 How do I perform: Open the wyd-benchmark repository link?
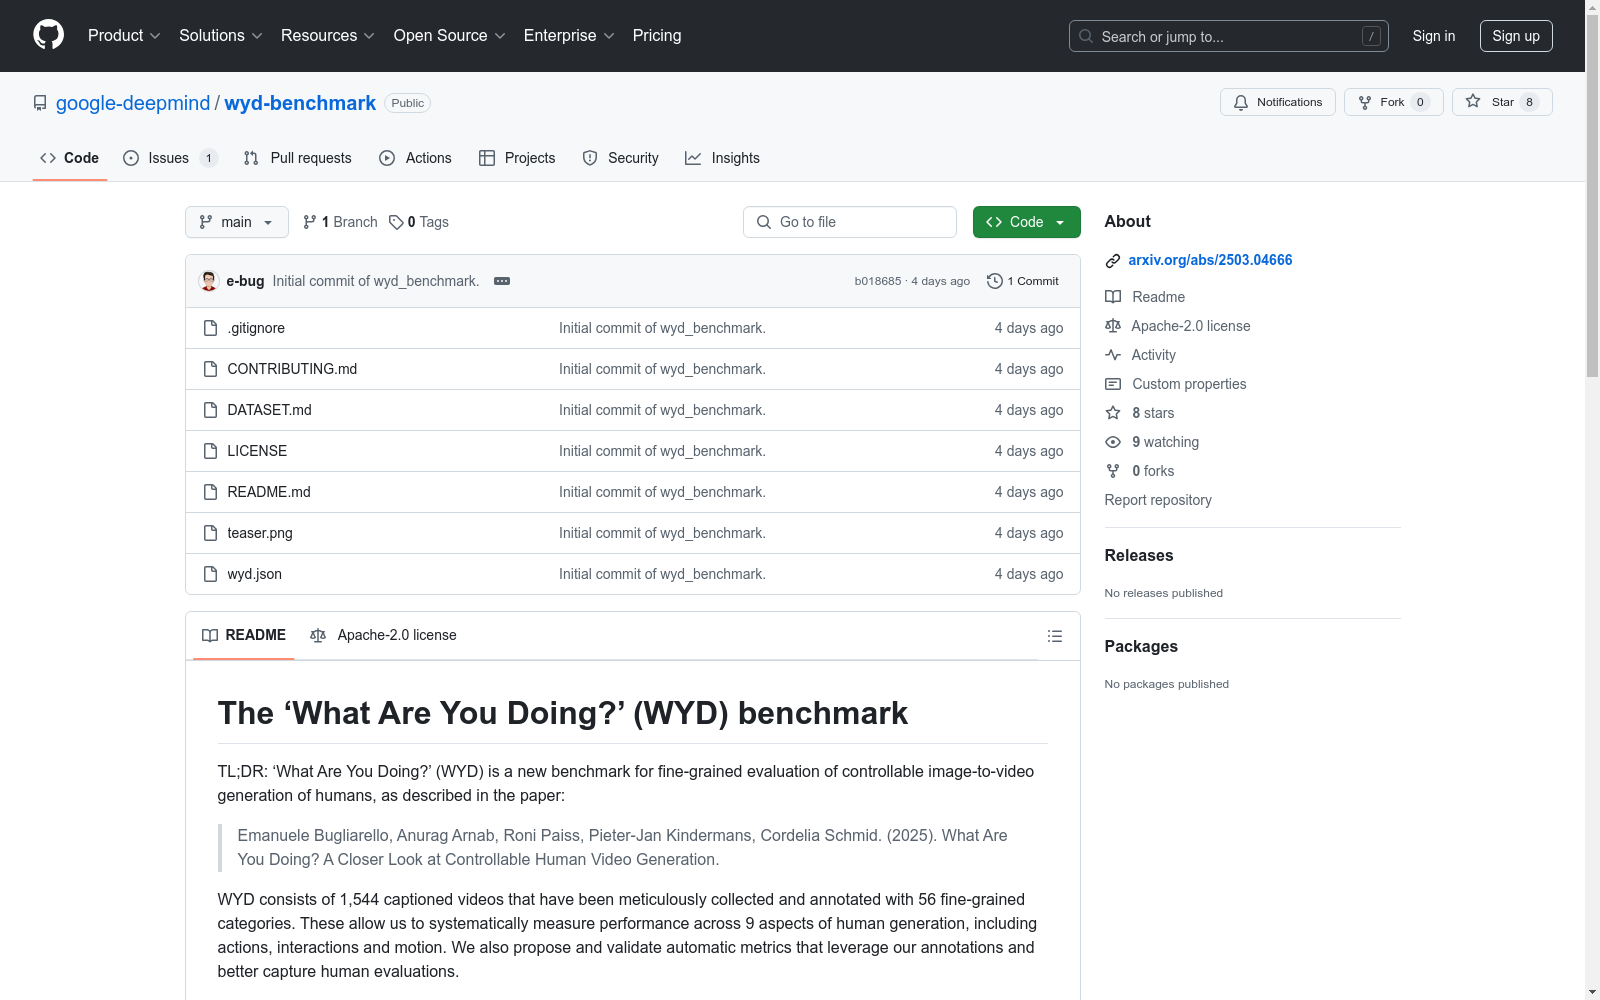300,103
